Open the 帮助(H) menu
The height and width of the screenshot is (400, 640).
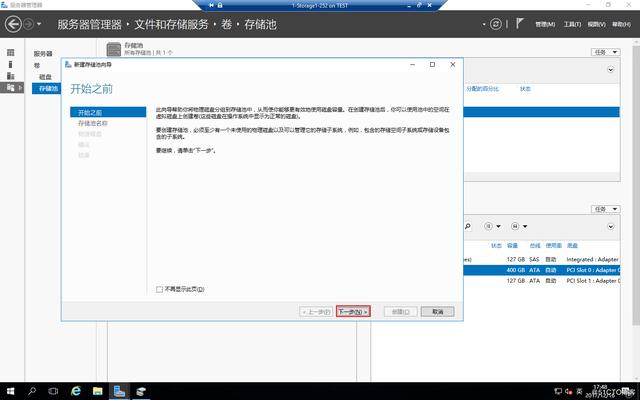[x=621, y=24]
